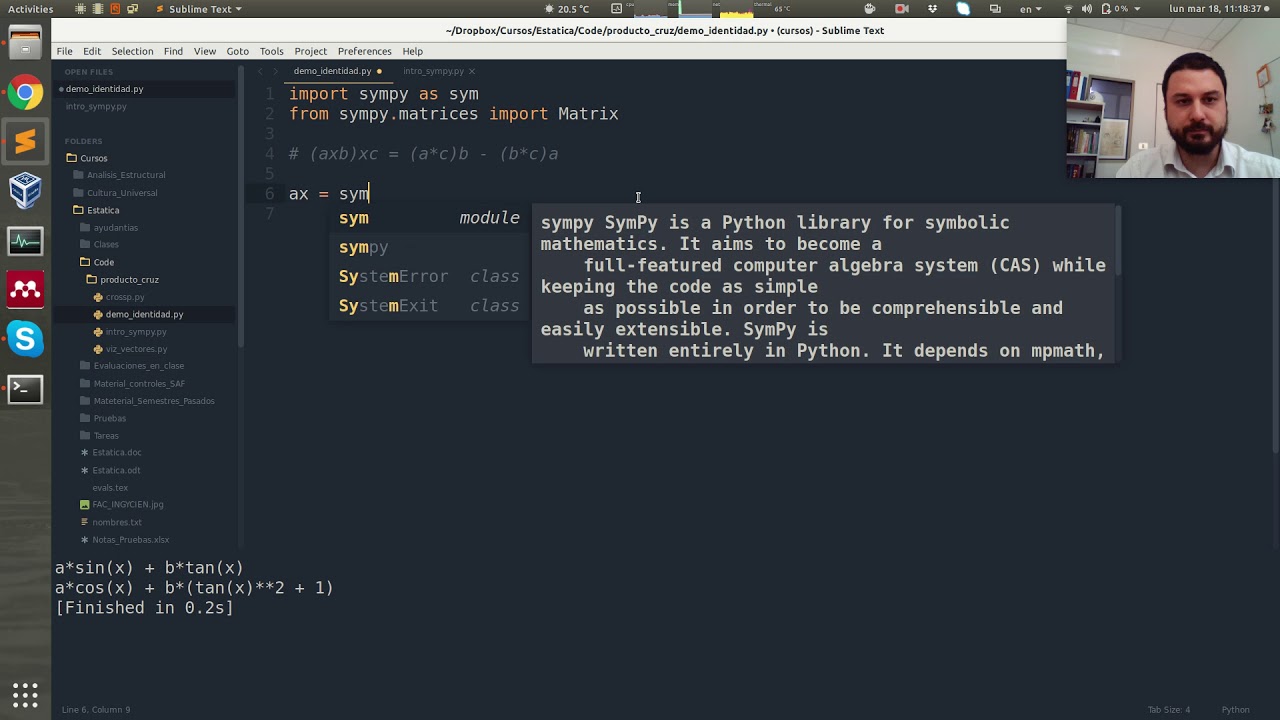This screenshot has height=720, width=1280.
Task: Close the intro_sympy.py tab
Action: tap(472, 71)
